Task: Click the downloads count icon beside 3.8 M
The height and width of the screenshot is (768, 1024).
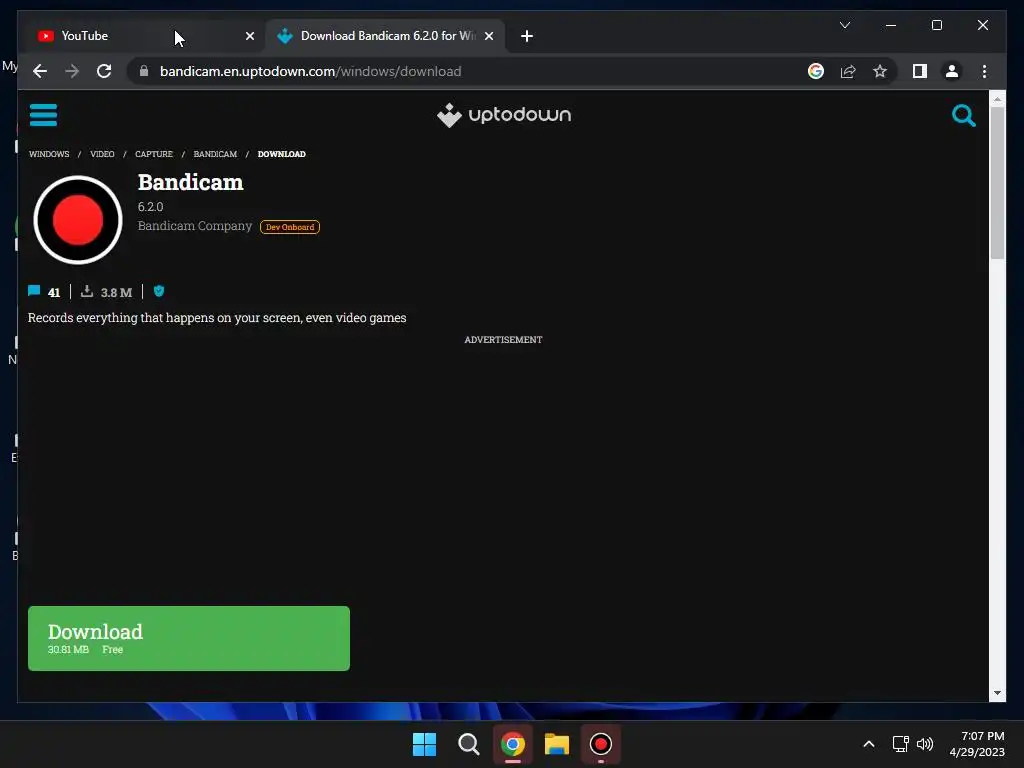Action: [x=87, y=291]
